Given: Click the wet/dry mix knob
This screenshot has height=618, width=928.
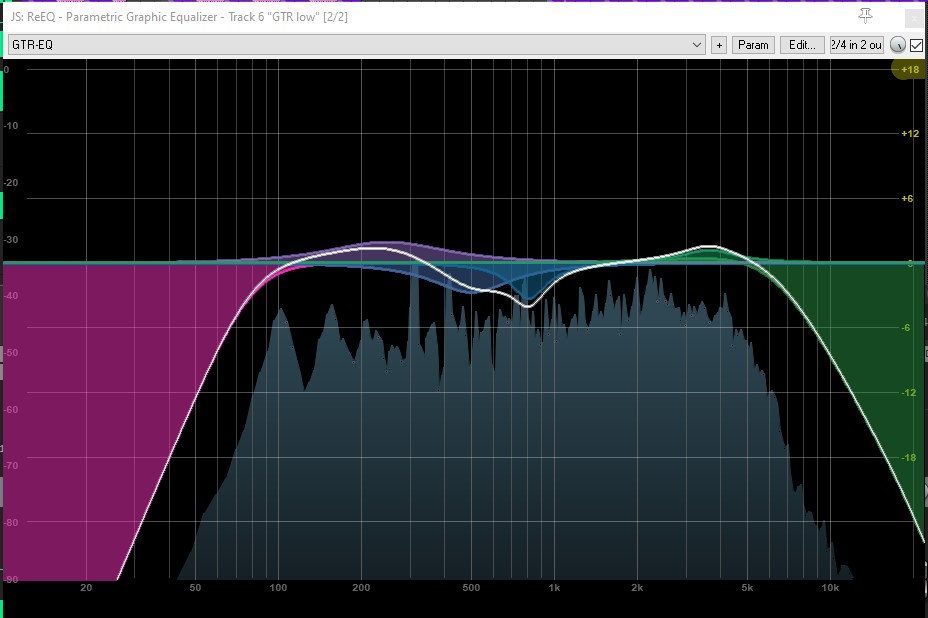Looking at the screenshot, I should (x=897, y=45).
